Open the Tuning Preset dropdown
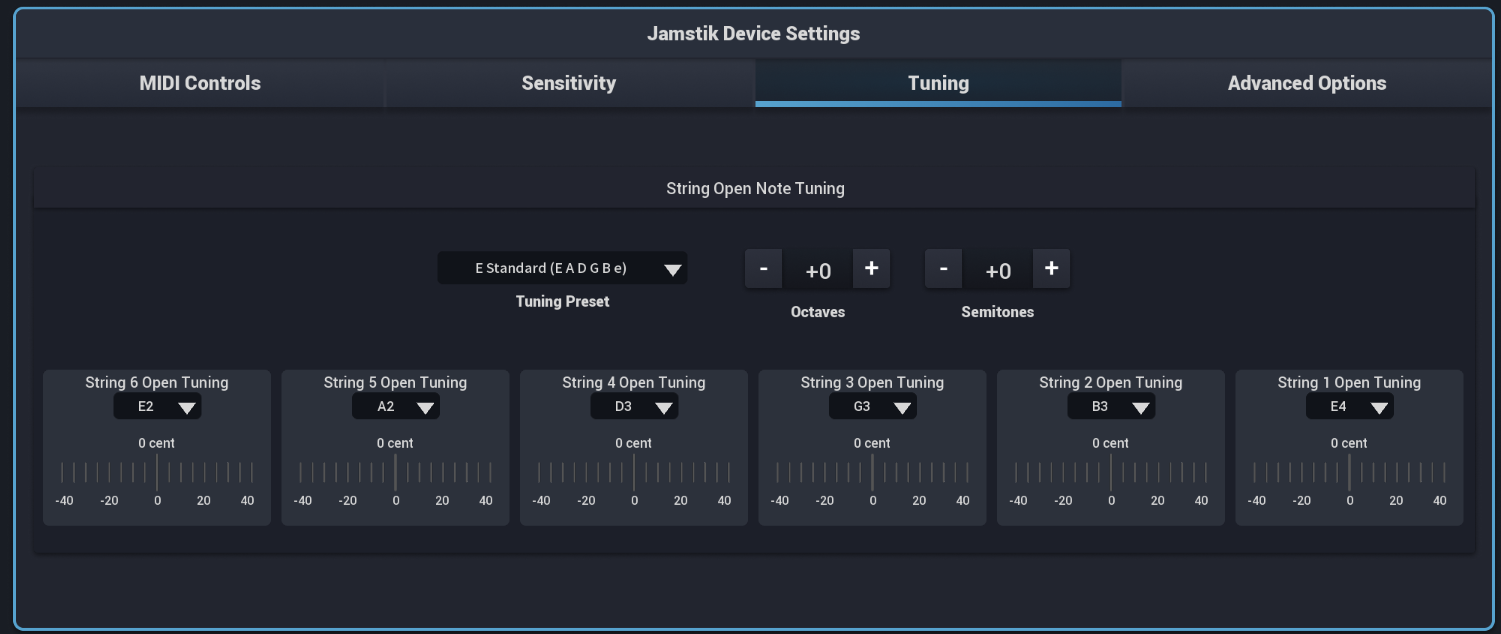 coord(562,268)
